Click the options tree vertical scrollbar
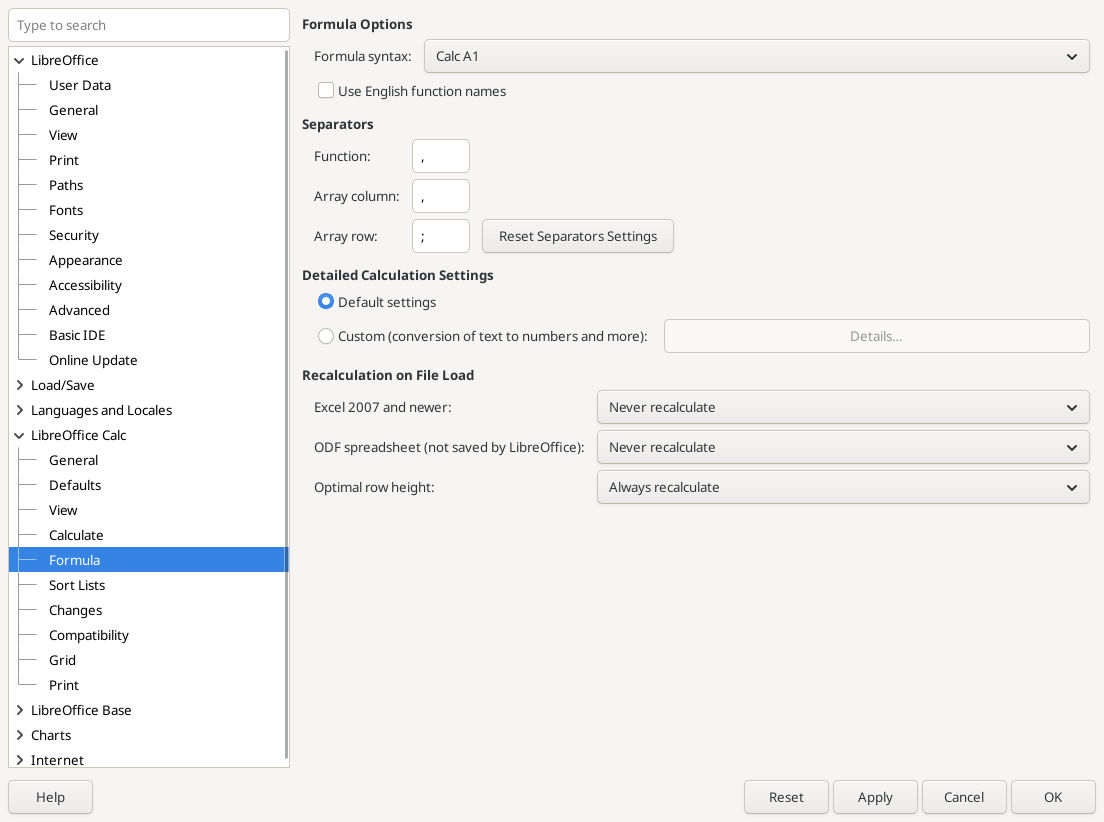Viewport: 1104px width, 822px height. click(286, 404)
